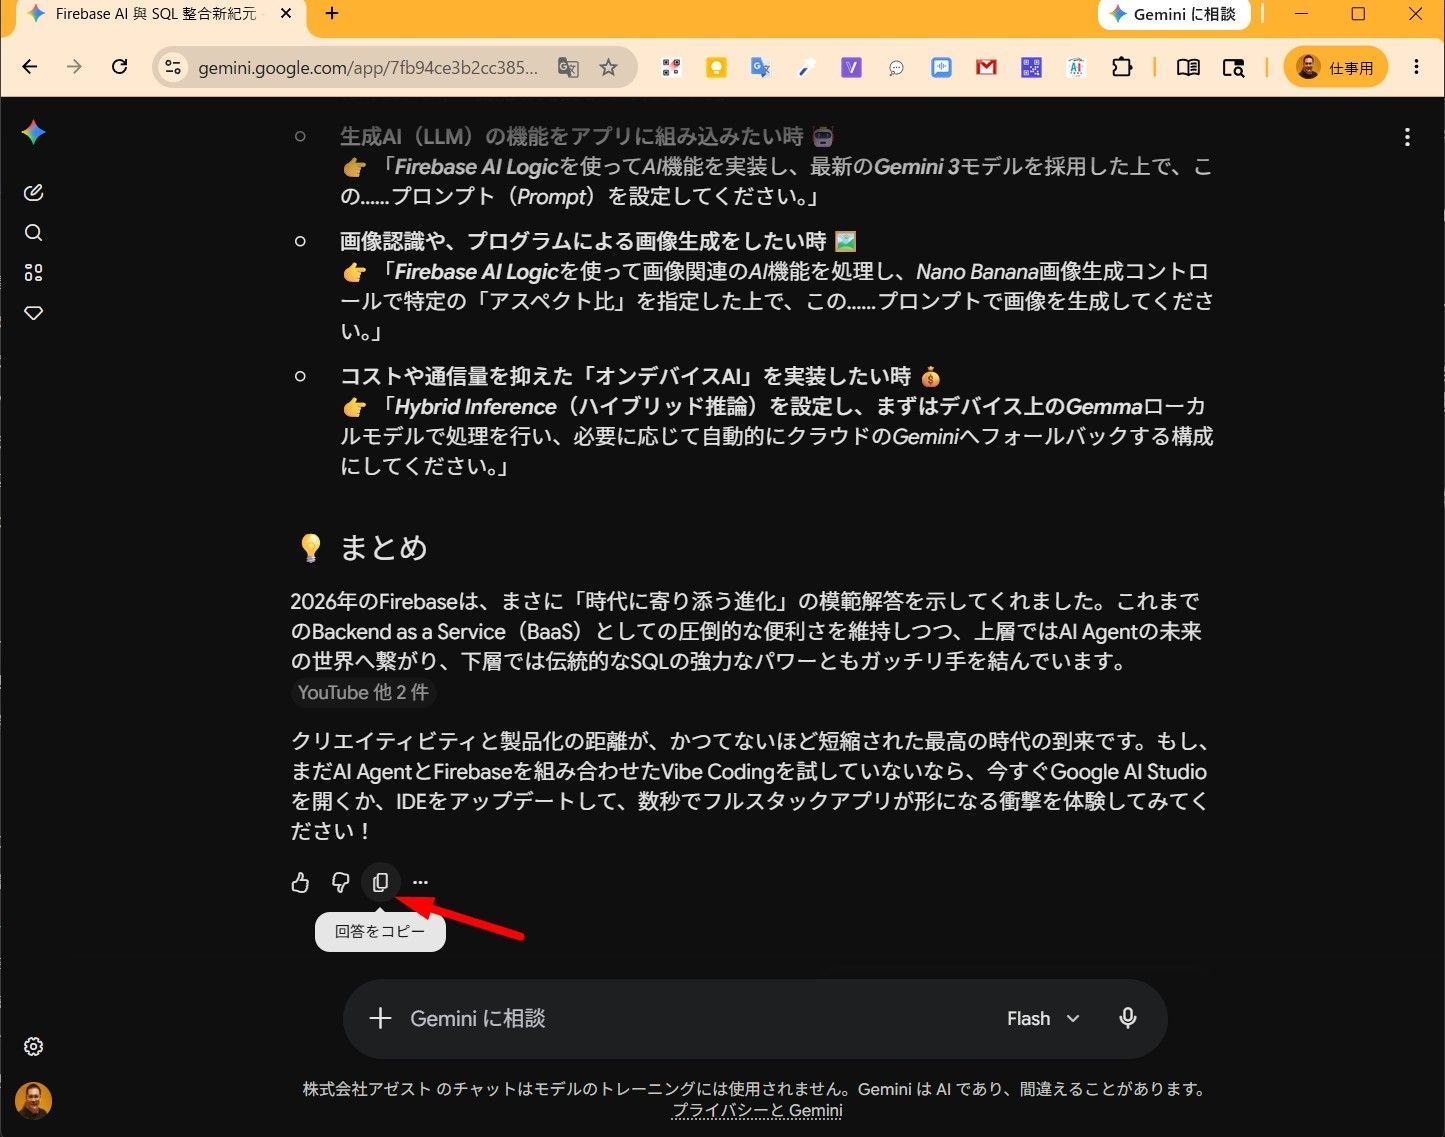Click the address bar URL
Viewport: 1445px width, 1137px height.
pos(368,68)
